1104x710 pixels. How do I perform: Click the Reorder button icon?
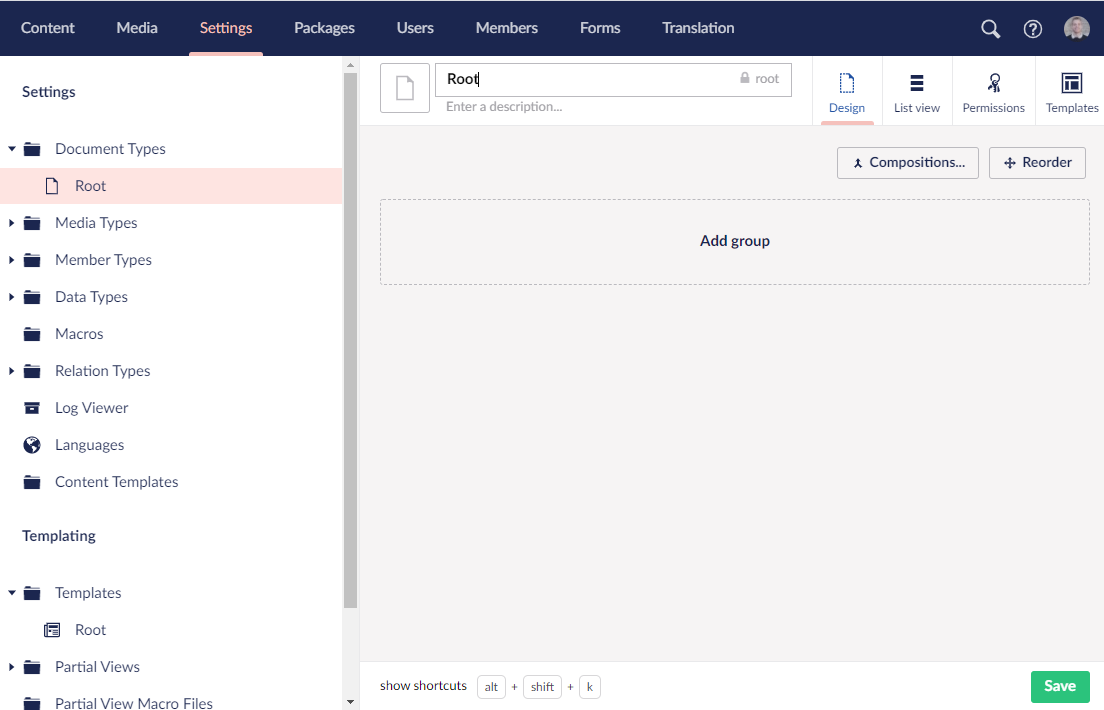(1011, 162)
